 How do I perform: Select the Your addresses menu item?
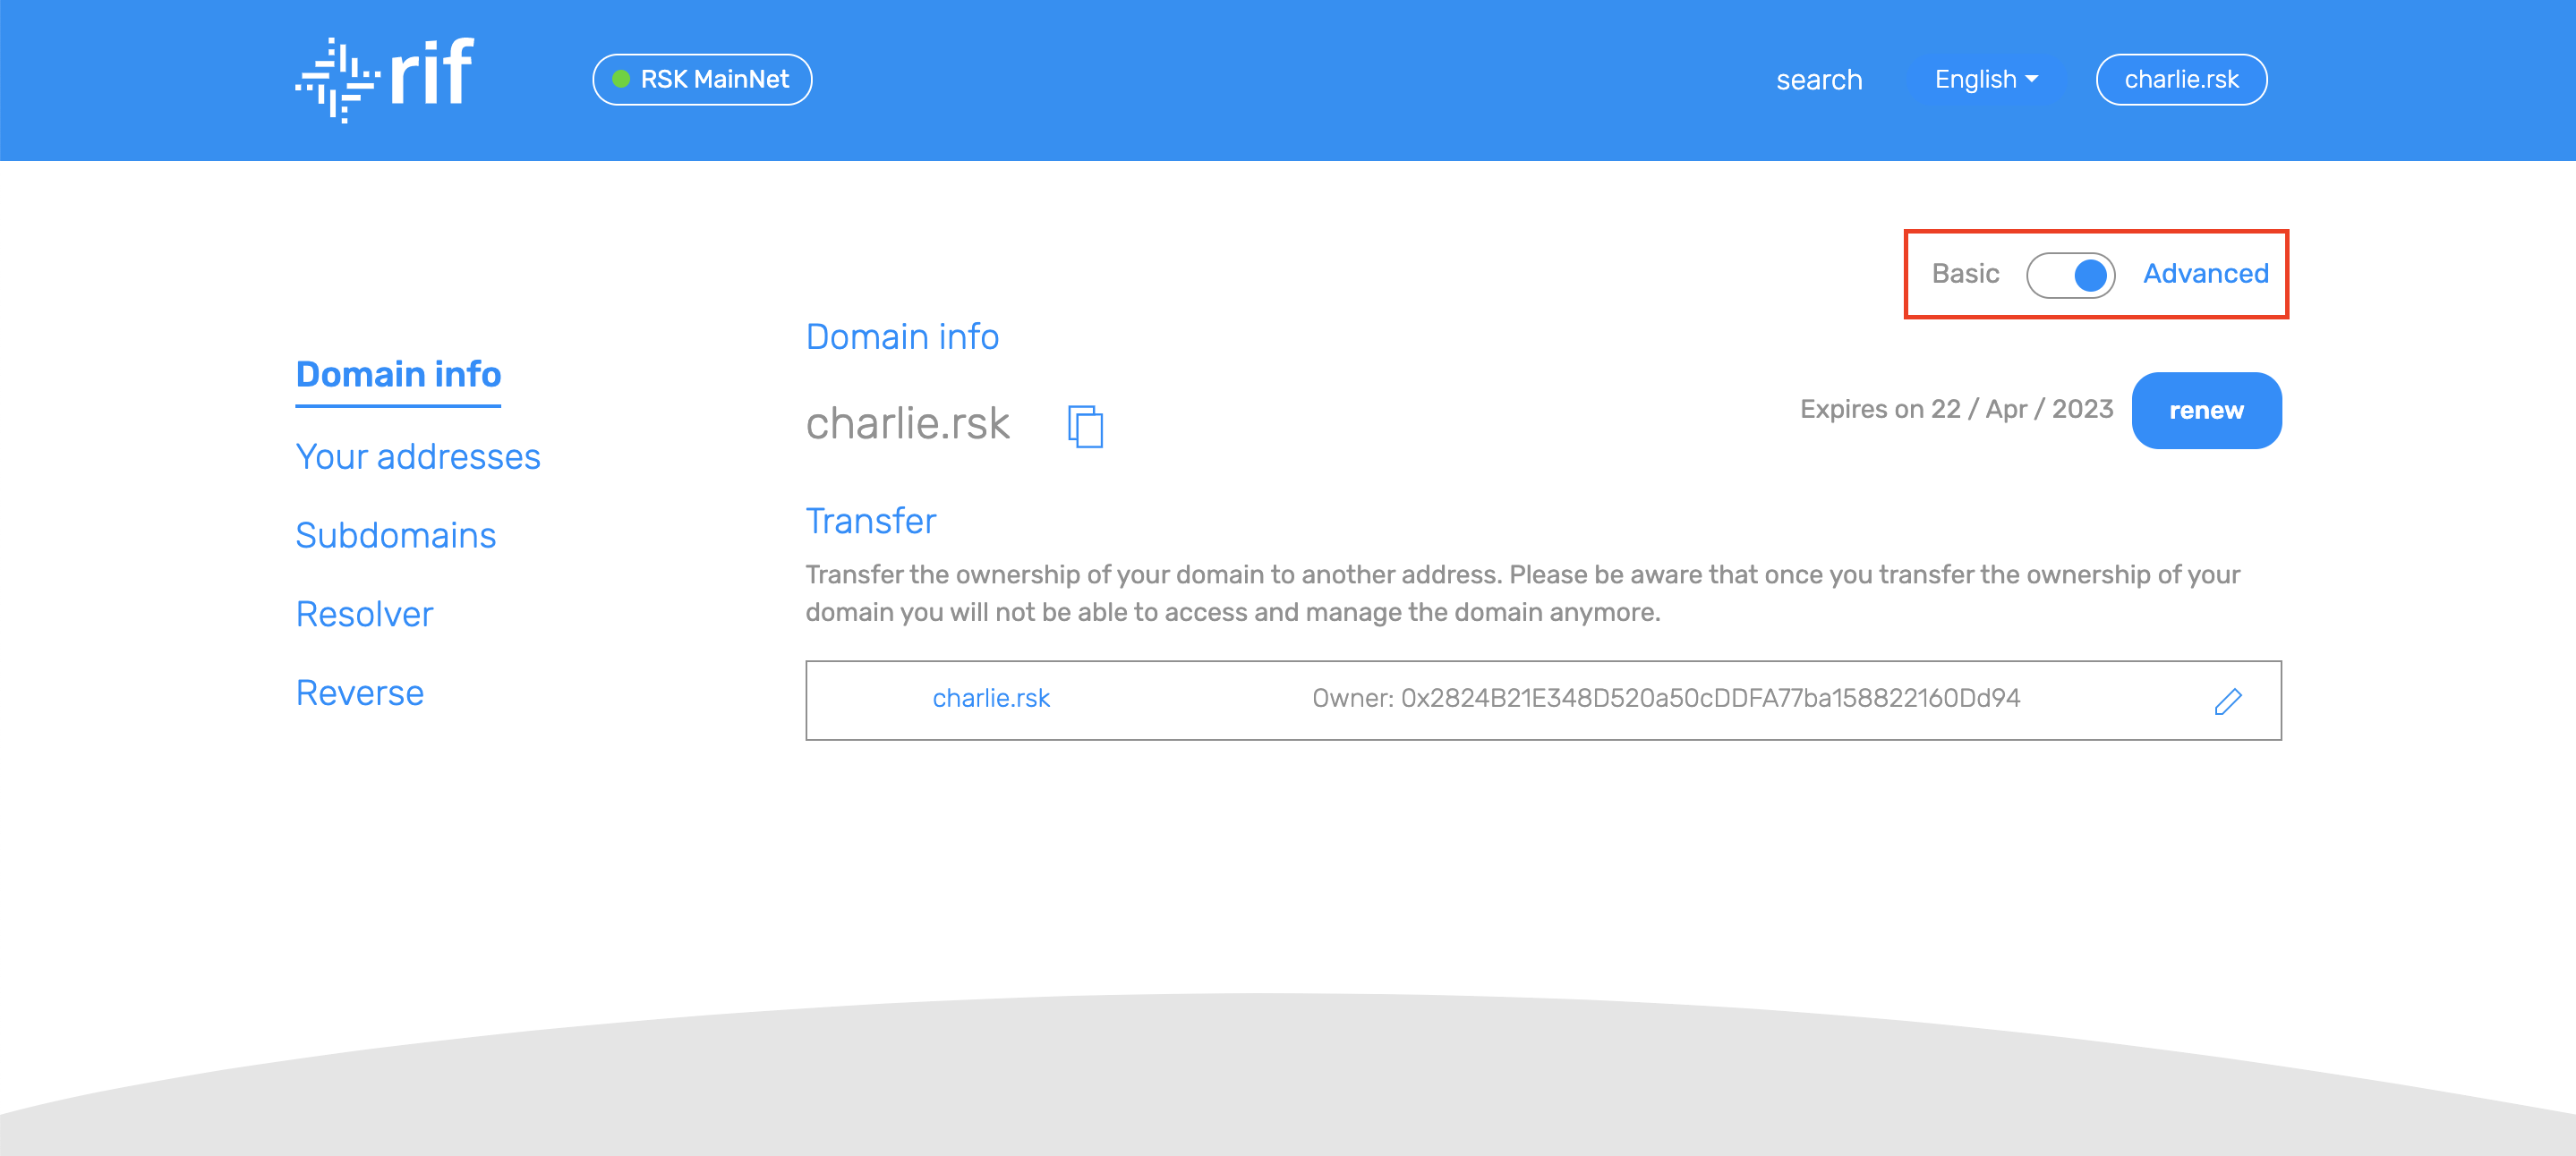click(417, 456)
